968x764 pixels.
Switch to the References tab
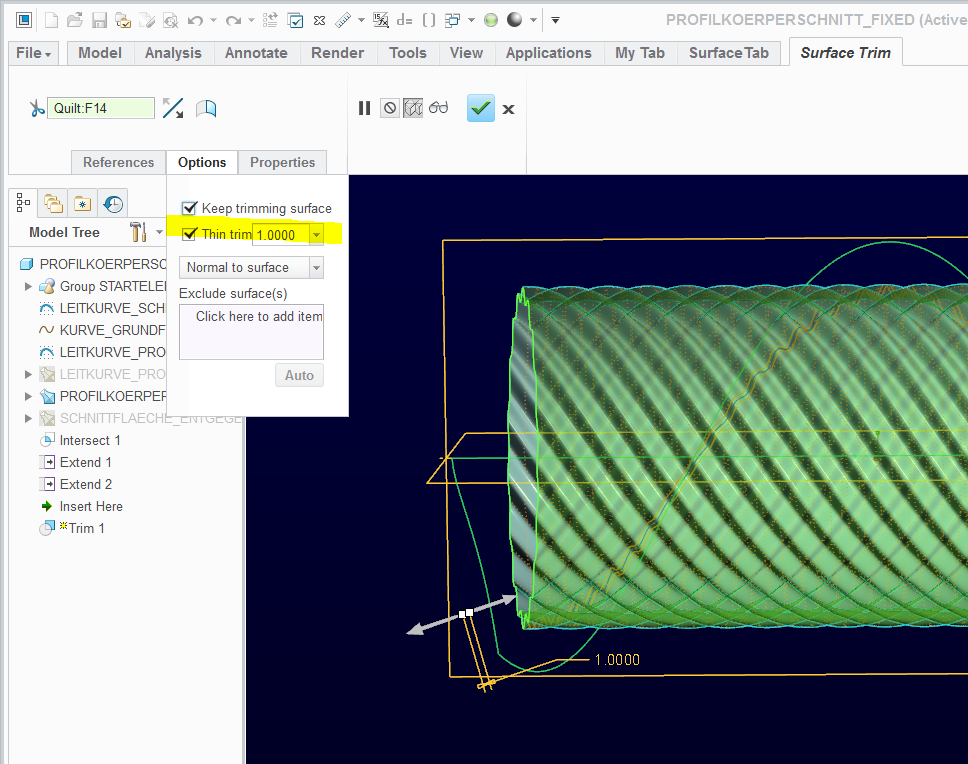[x=118, y=162]
